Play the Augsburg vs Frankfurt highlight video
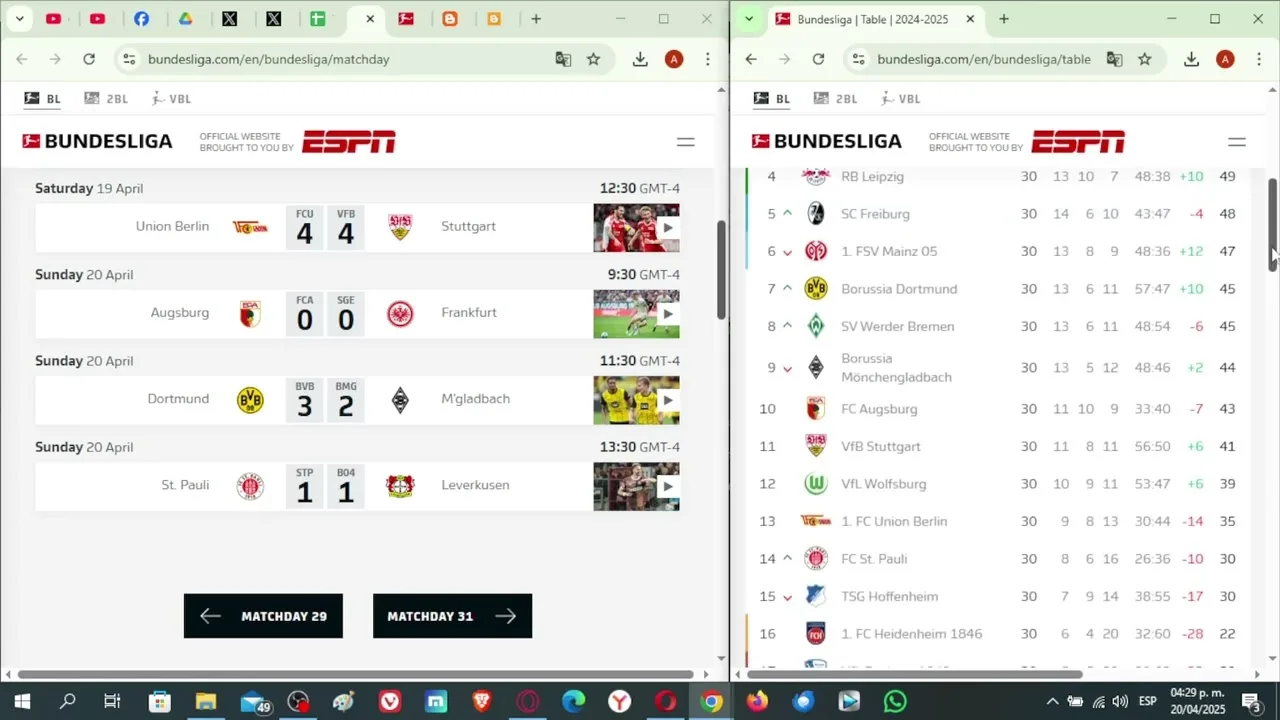The image size is (1280, 720). tap(636, 314)
